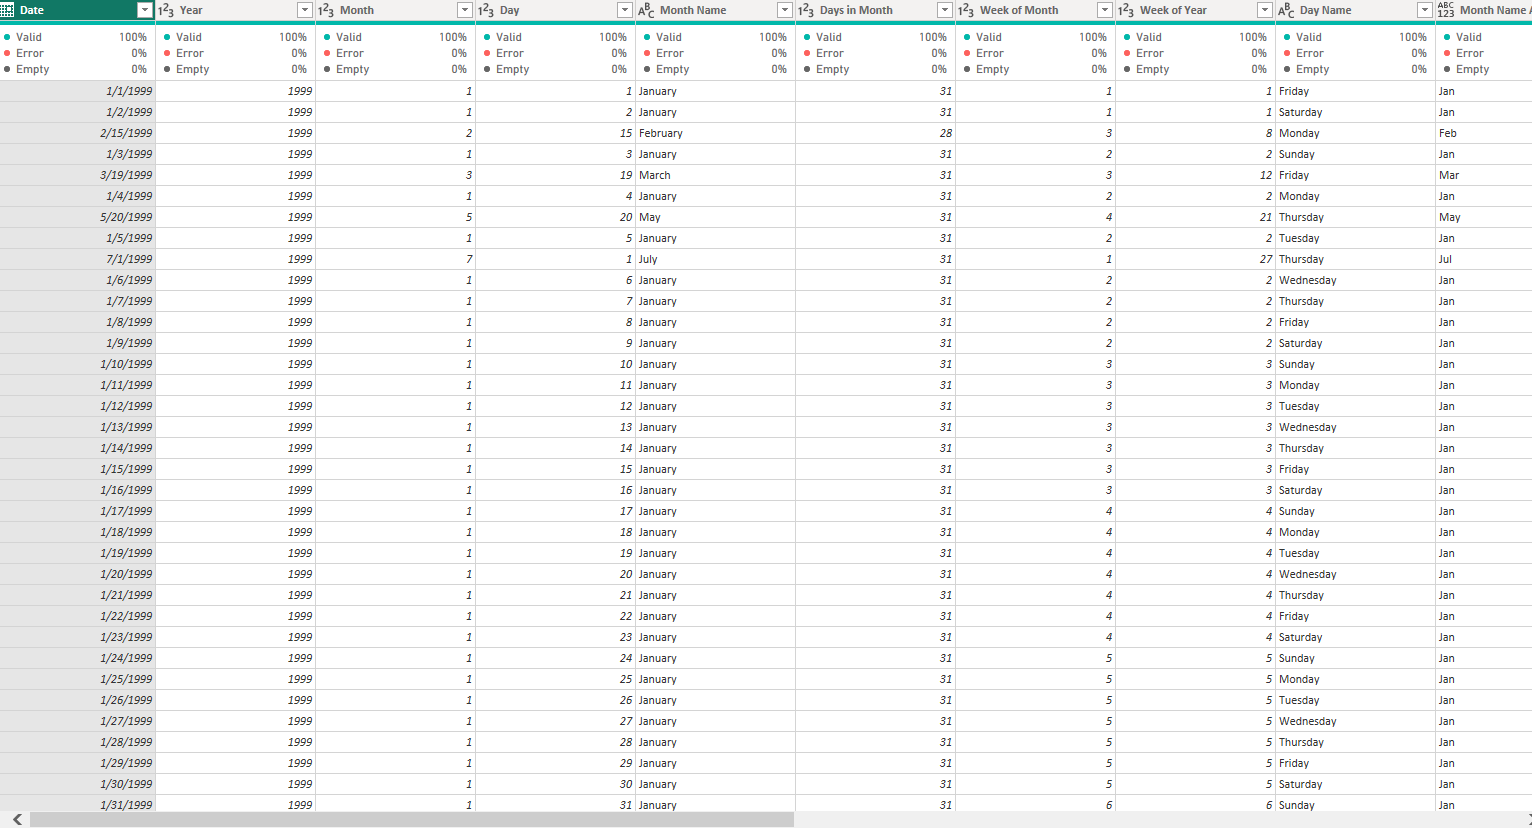Open the Month column filter dropdown
The width and height of the screenshot is (1532, 828).
[x=464, y=10]
